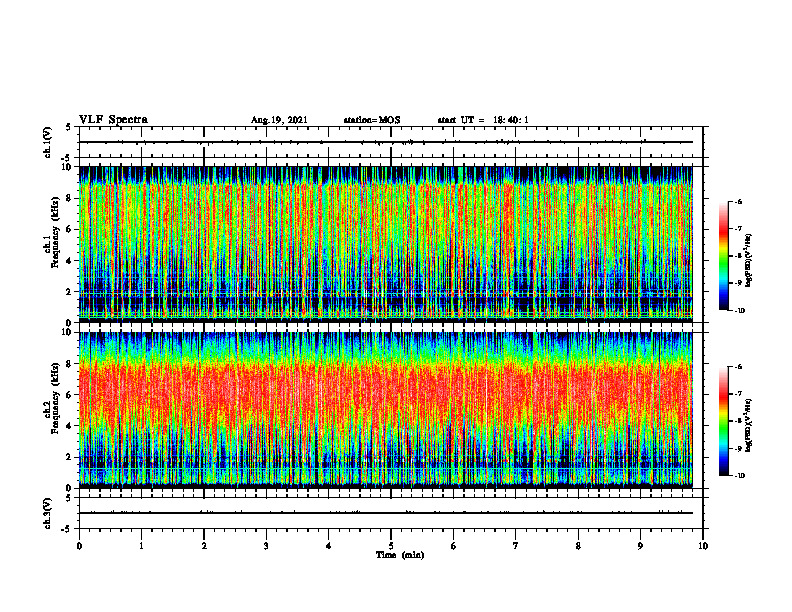
Task: Click the "-7" label on ch.1 color bar
Action: tap(739, 229)
